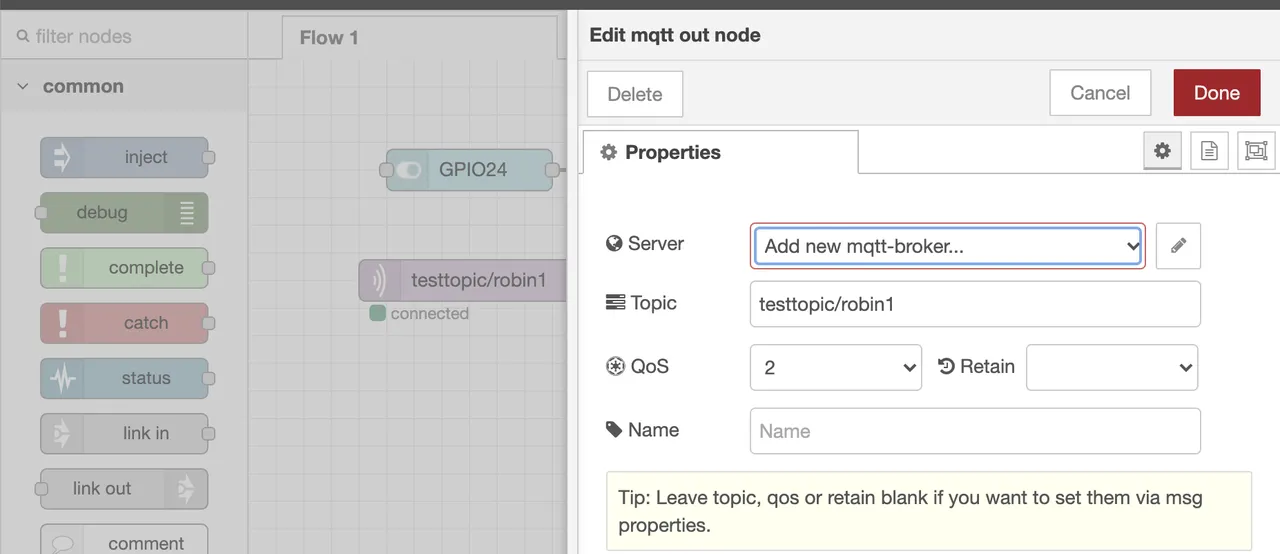Screen dimensions: 1280x554
Task: Click the connected status text under the node
Action: pos(429,314)
